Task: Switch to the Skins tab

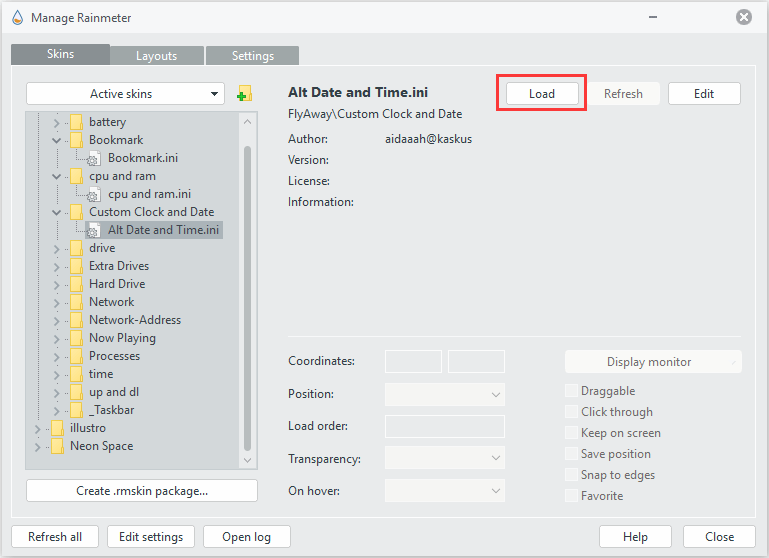Action: (60, 54)
